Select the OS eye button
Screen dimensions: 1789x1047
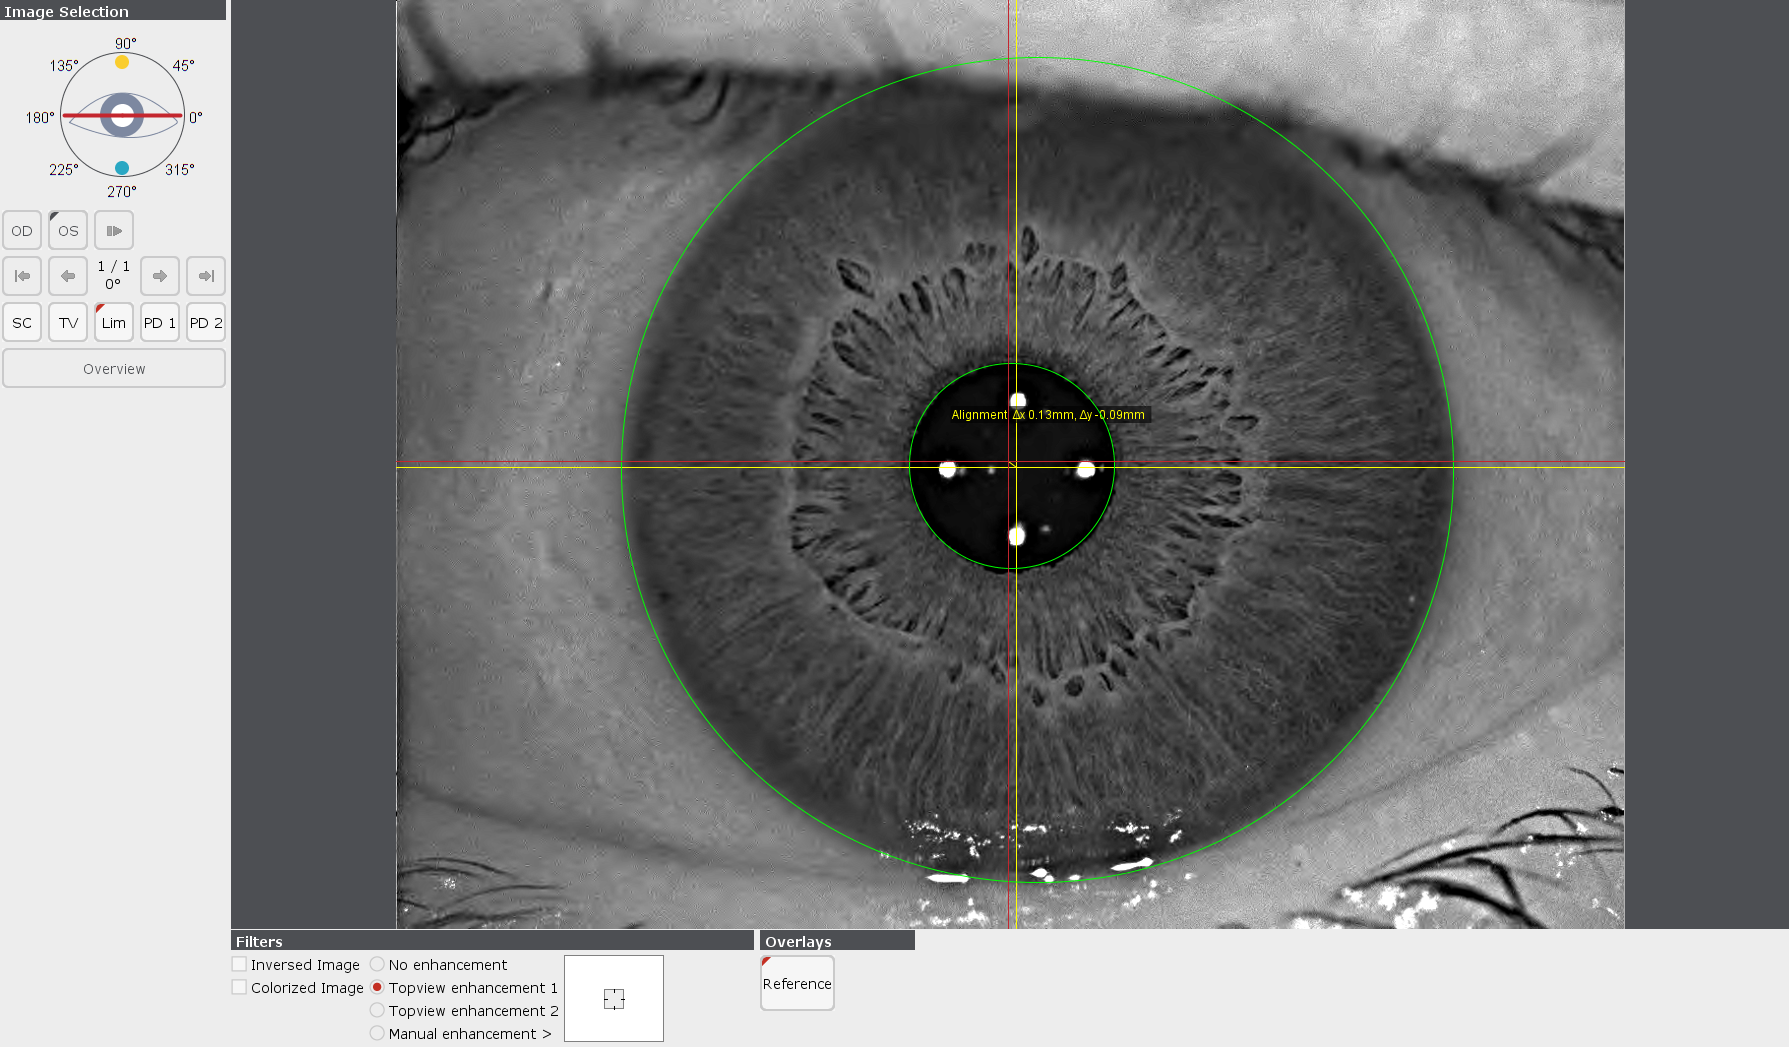tap(67, 230)
